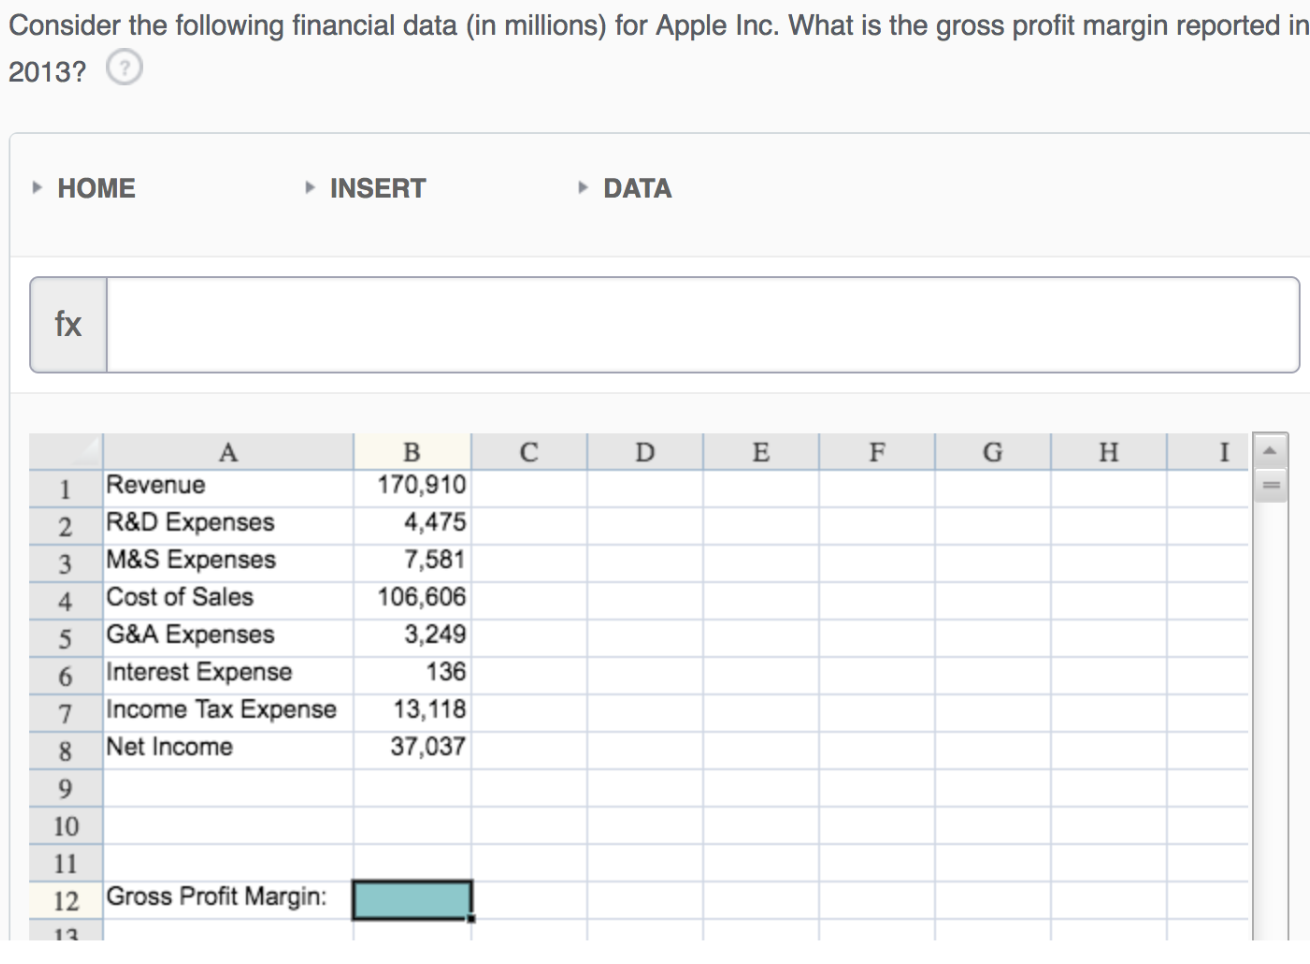Click the '3,249' value cell
Viewport: 1310px width, 964px height.
click(x=412, y=638)
